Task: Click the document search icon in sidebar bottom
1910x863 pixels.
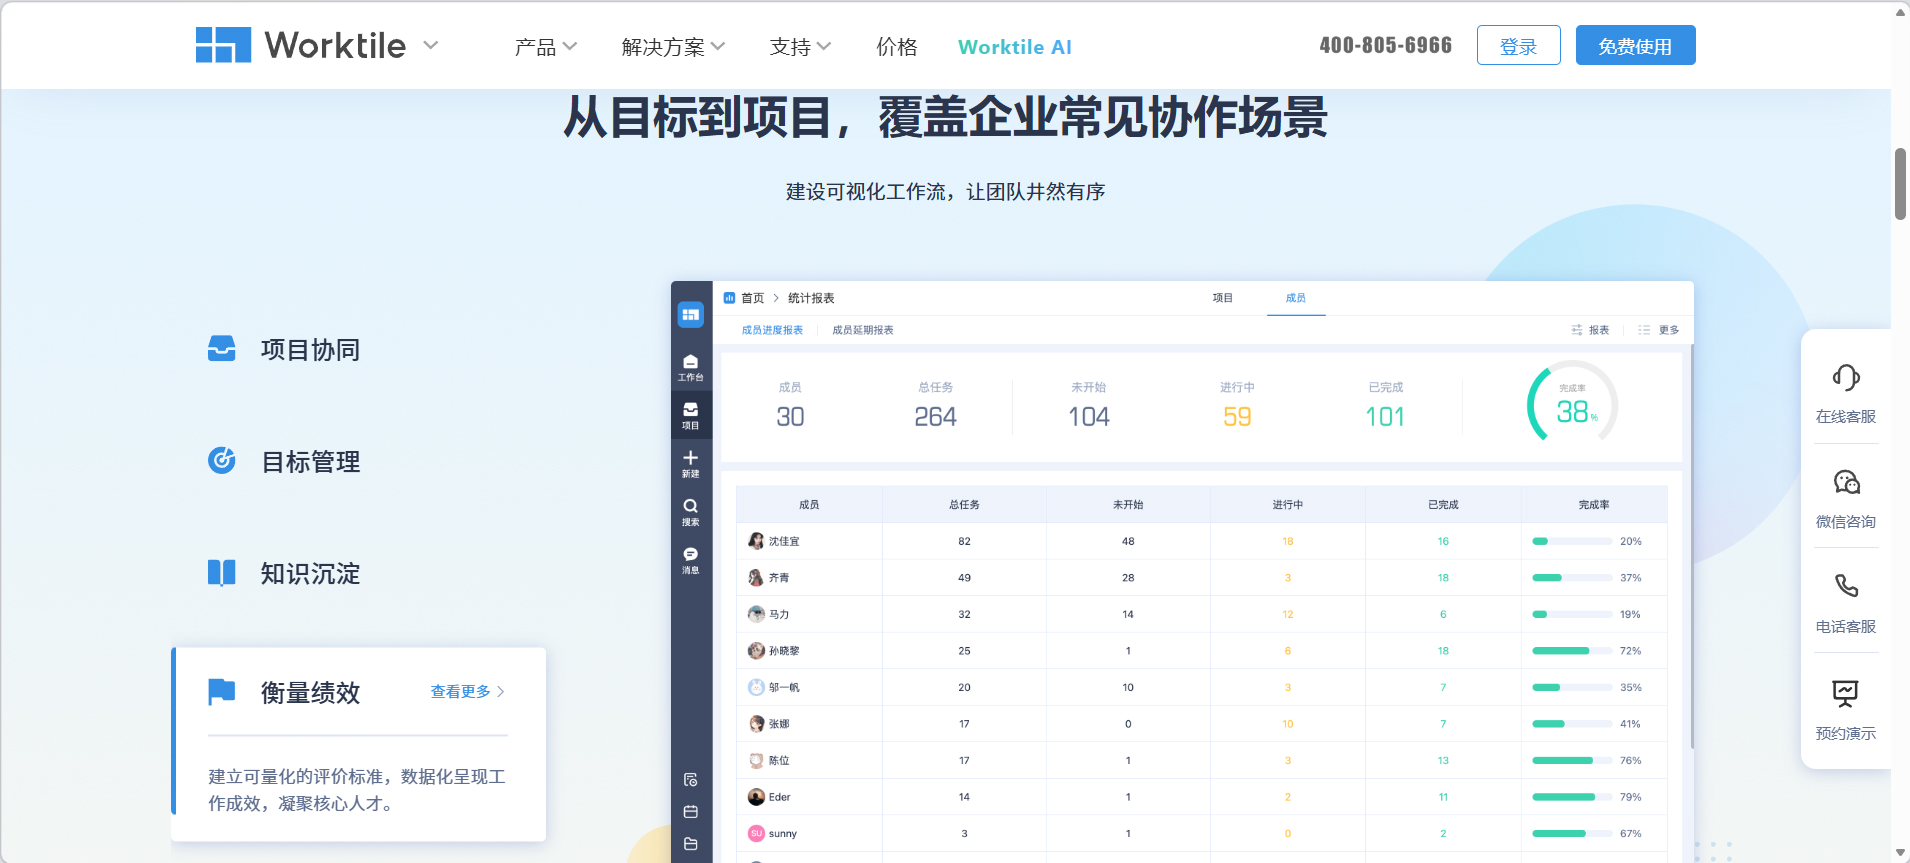Action: (x=690, y=780)
